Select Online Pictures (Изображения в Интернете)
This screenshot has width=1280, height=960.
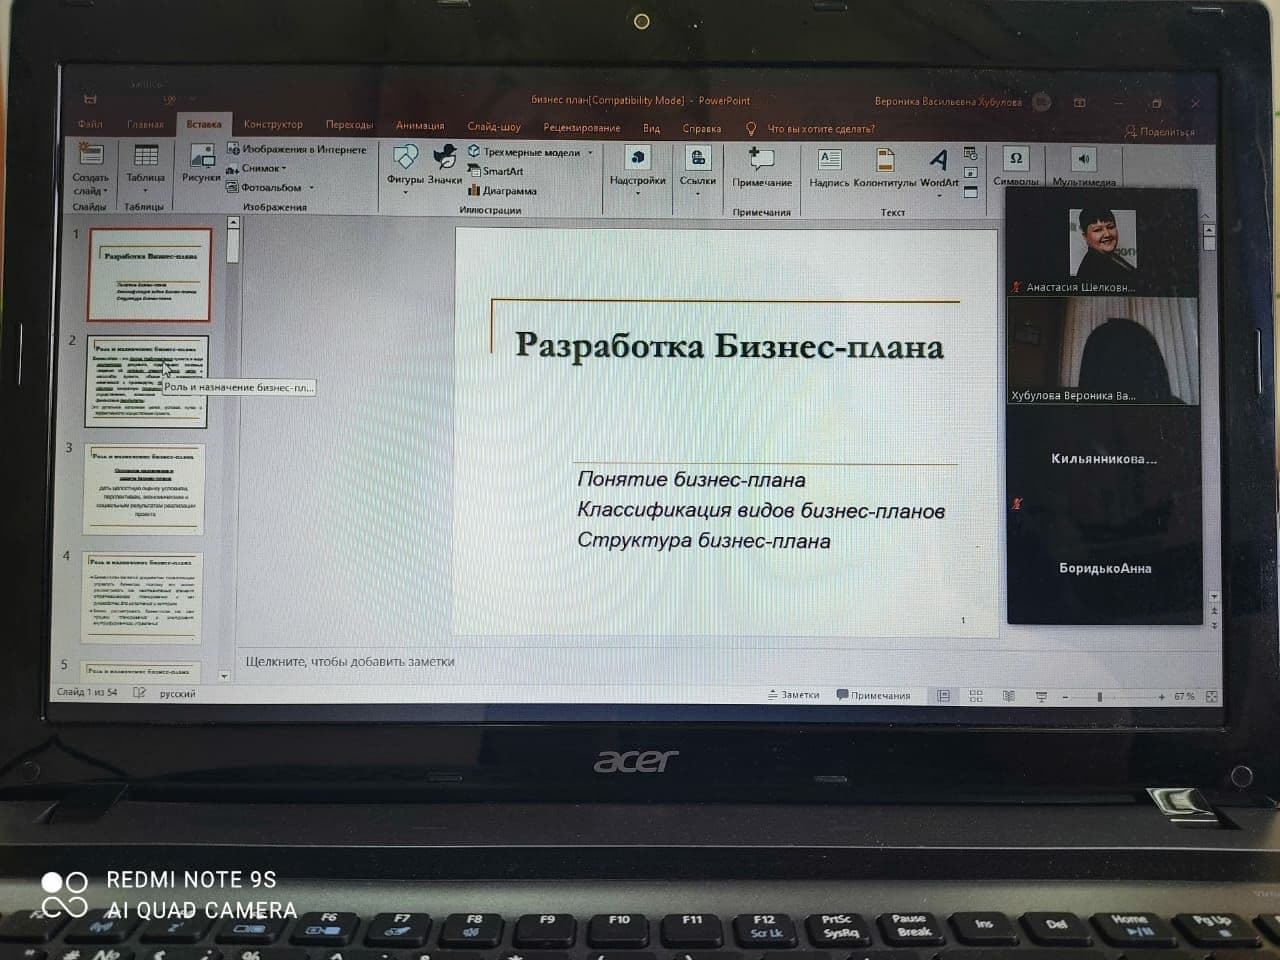[x=297, y=149]
